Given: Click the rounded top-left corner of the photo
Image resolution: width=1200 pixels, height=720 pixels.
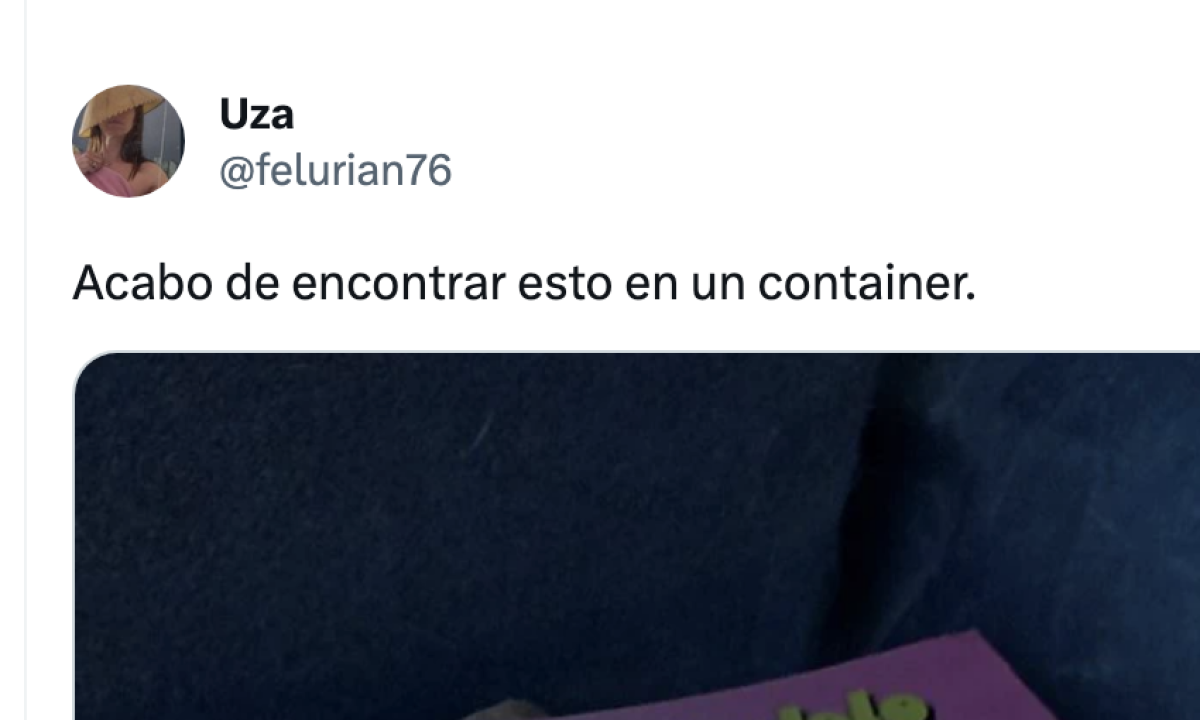Looking at the screenshot, I should (84, 362).
